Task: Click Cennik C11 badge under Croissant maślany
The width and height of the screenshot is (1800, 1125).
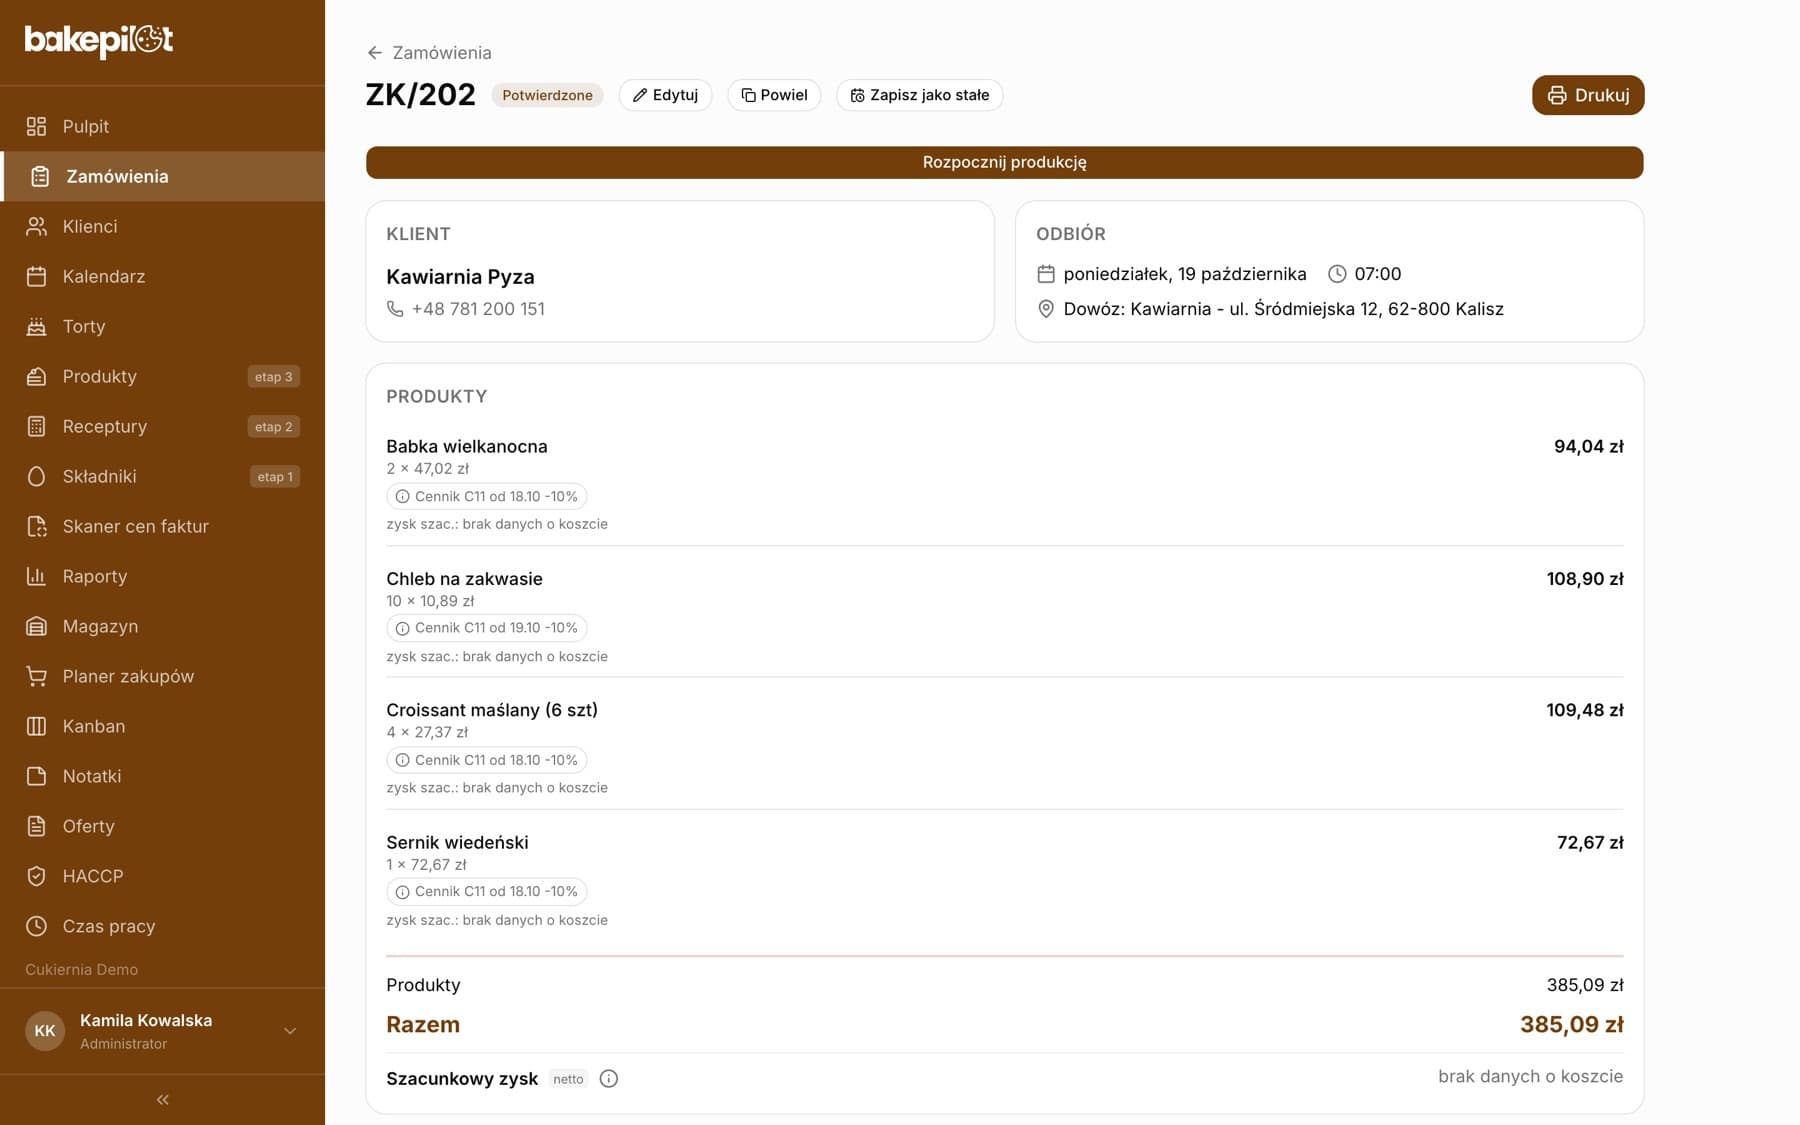Action: 486,760
